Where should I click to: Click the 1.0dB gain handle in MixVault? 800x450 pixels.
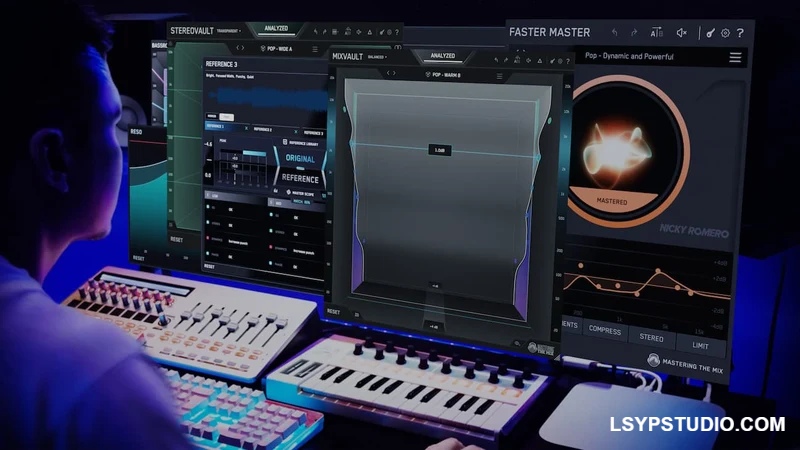click(x=440, y=150)
